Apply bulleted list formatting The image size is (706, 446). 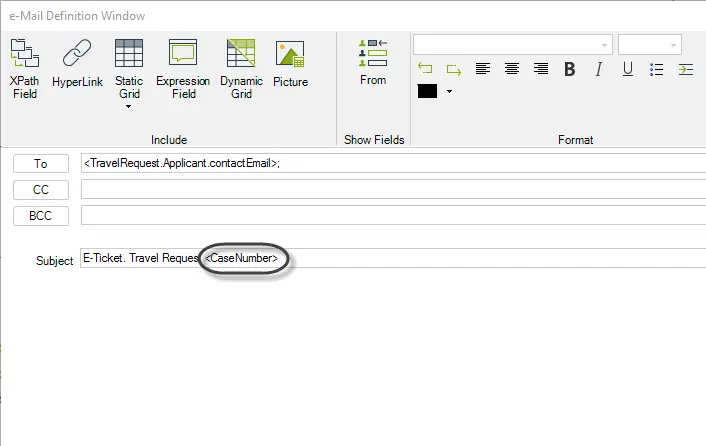click(x=656, y=69)
